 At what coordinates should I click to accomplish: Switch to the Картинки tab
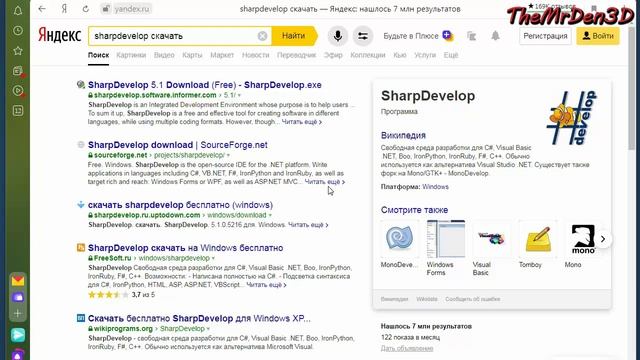[x=131, y=55]
